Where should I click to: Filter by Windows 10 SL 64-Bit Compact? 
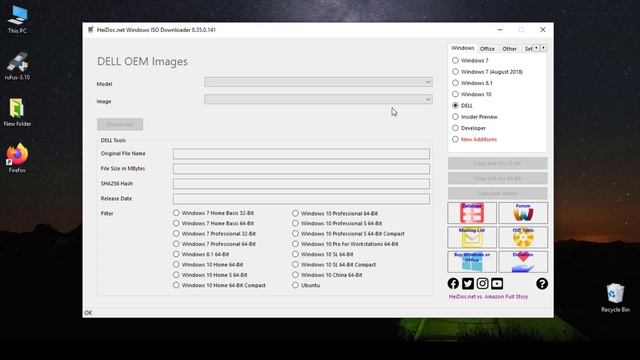(x=295, y=264)
